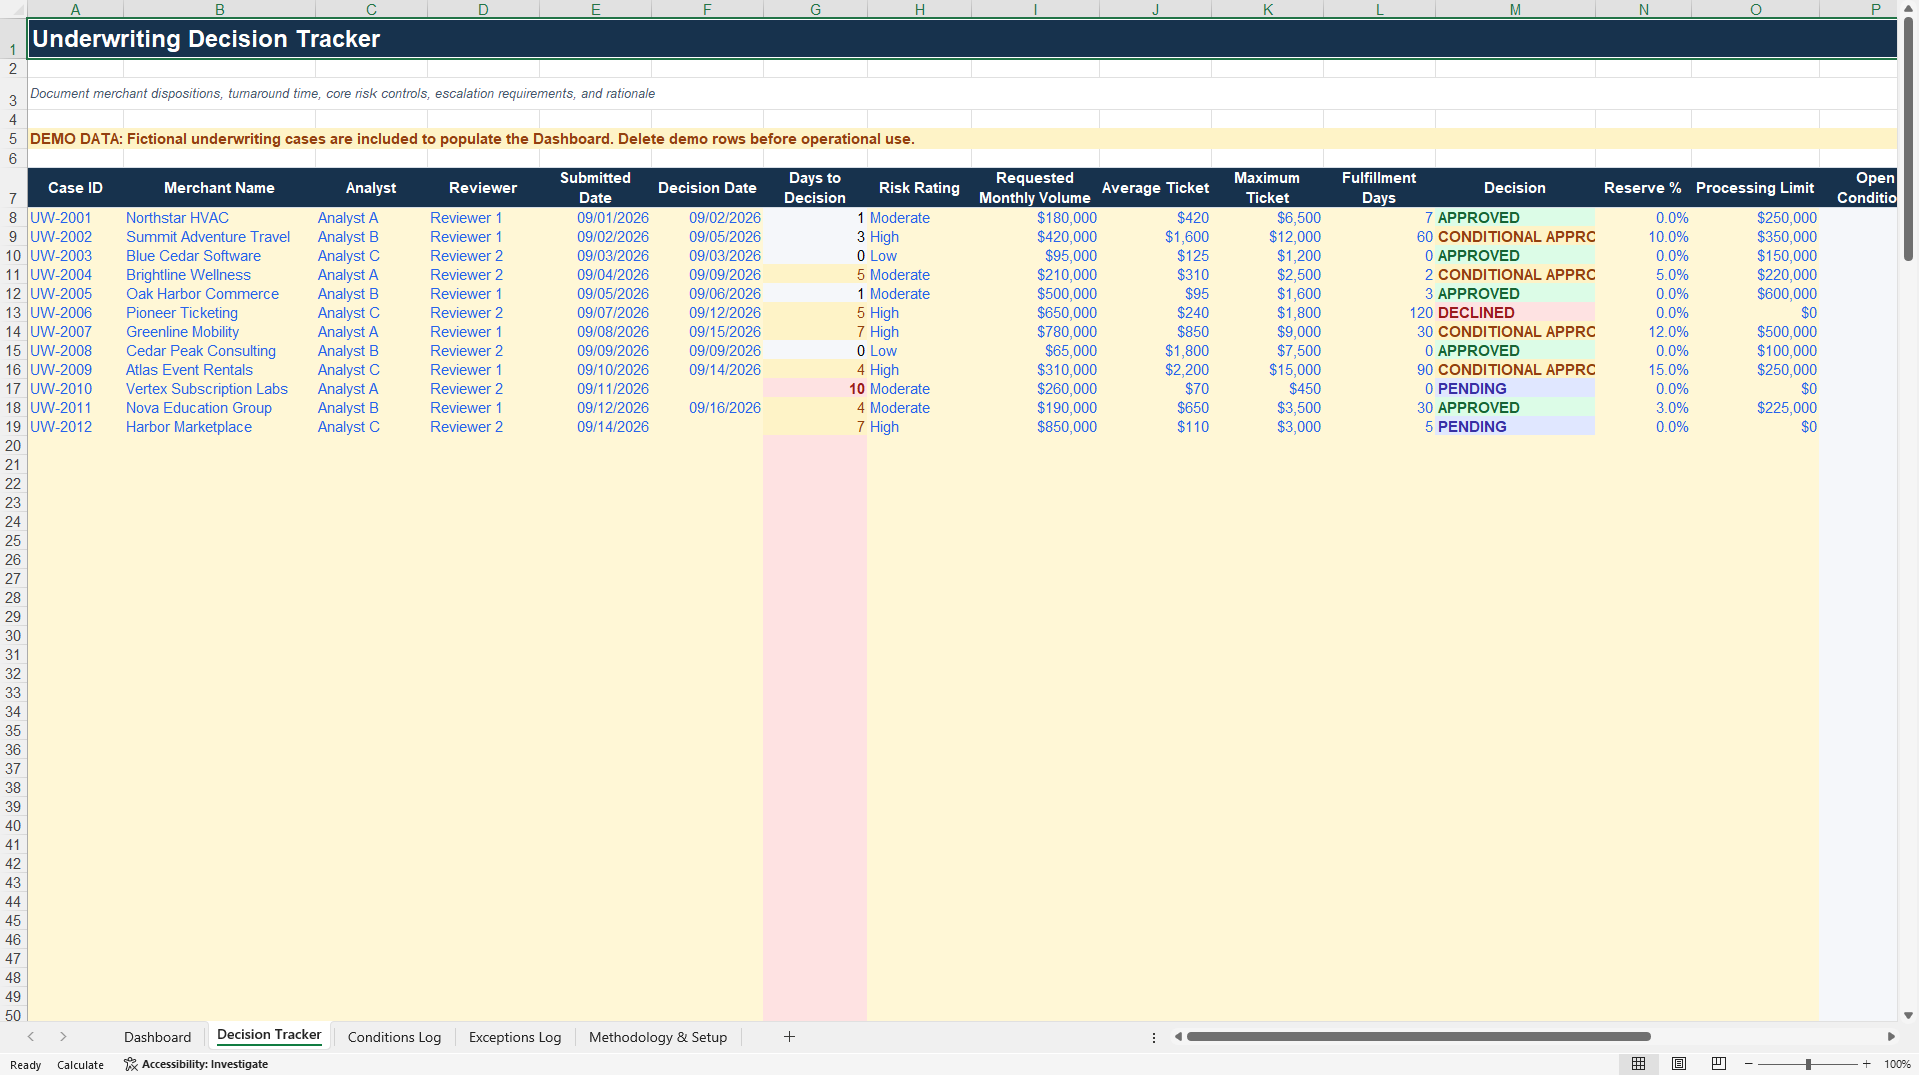The width and height of the screenshot is (1919, 1075).
Task: Click the horizontal scrollbar thumb
Action: pyautogui.click(x=1418, y=1037)
